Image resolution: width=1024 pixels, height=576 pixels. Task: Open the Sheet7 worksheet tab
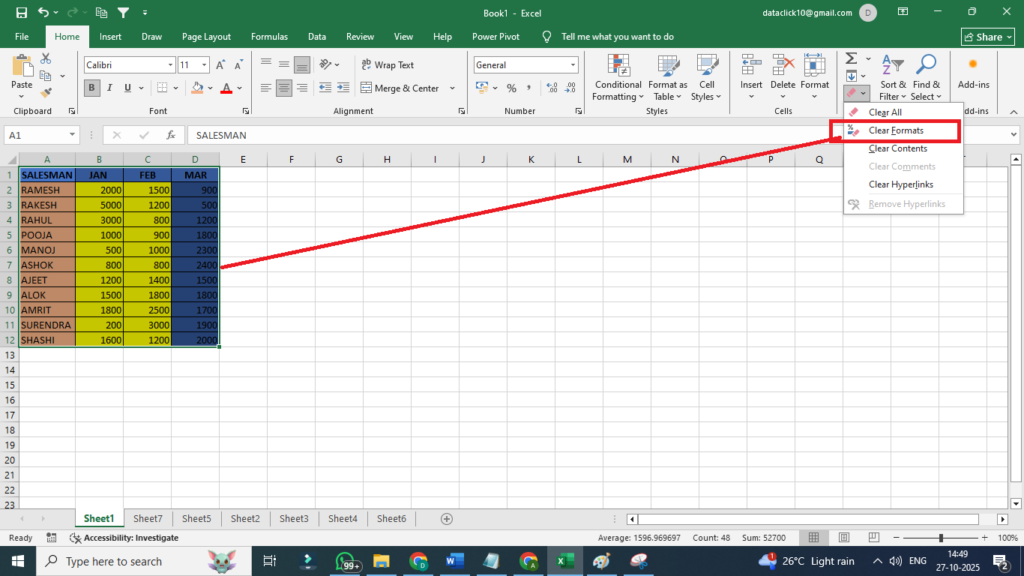point(147,518)
